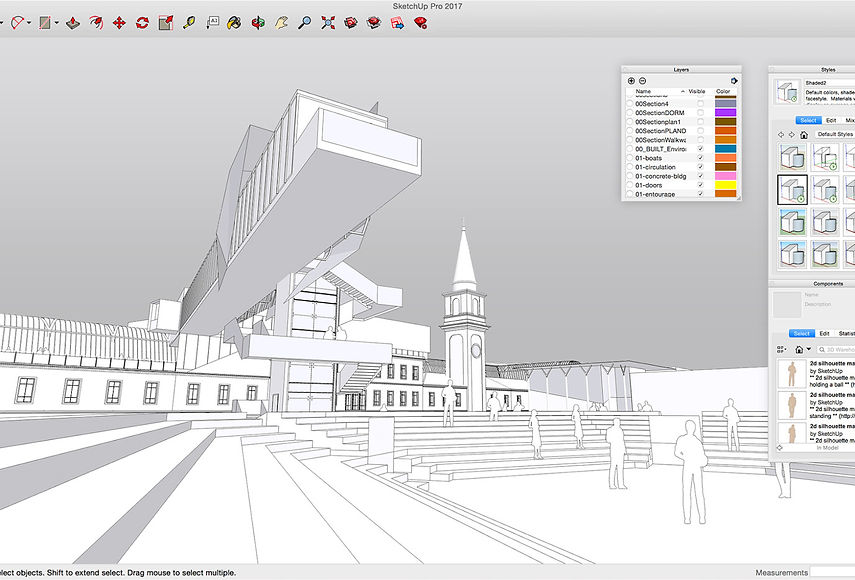
Task: Click the Visible column header in Layers
Action: 697,92
